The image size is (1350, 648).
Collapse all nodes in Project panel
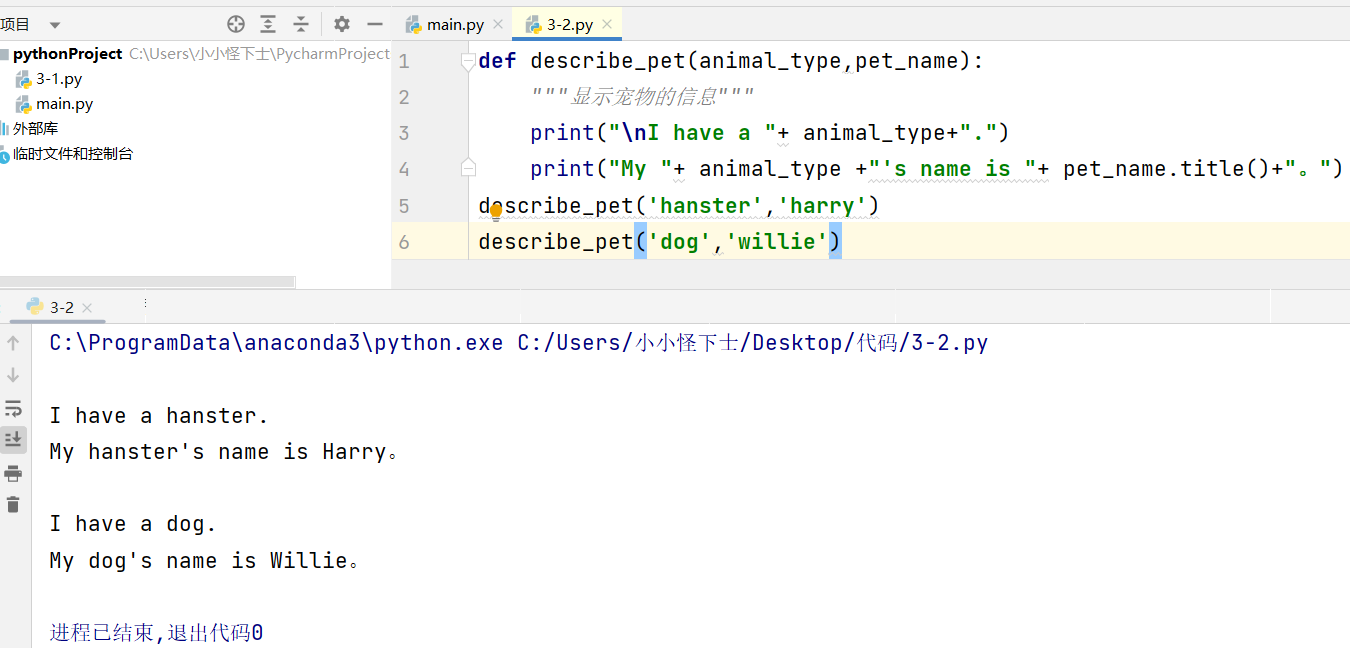(x=299, y=23)
